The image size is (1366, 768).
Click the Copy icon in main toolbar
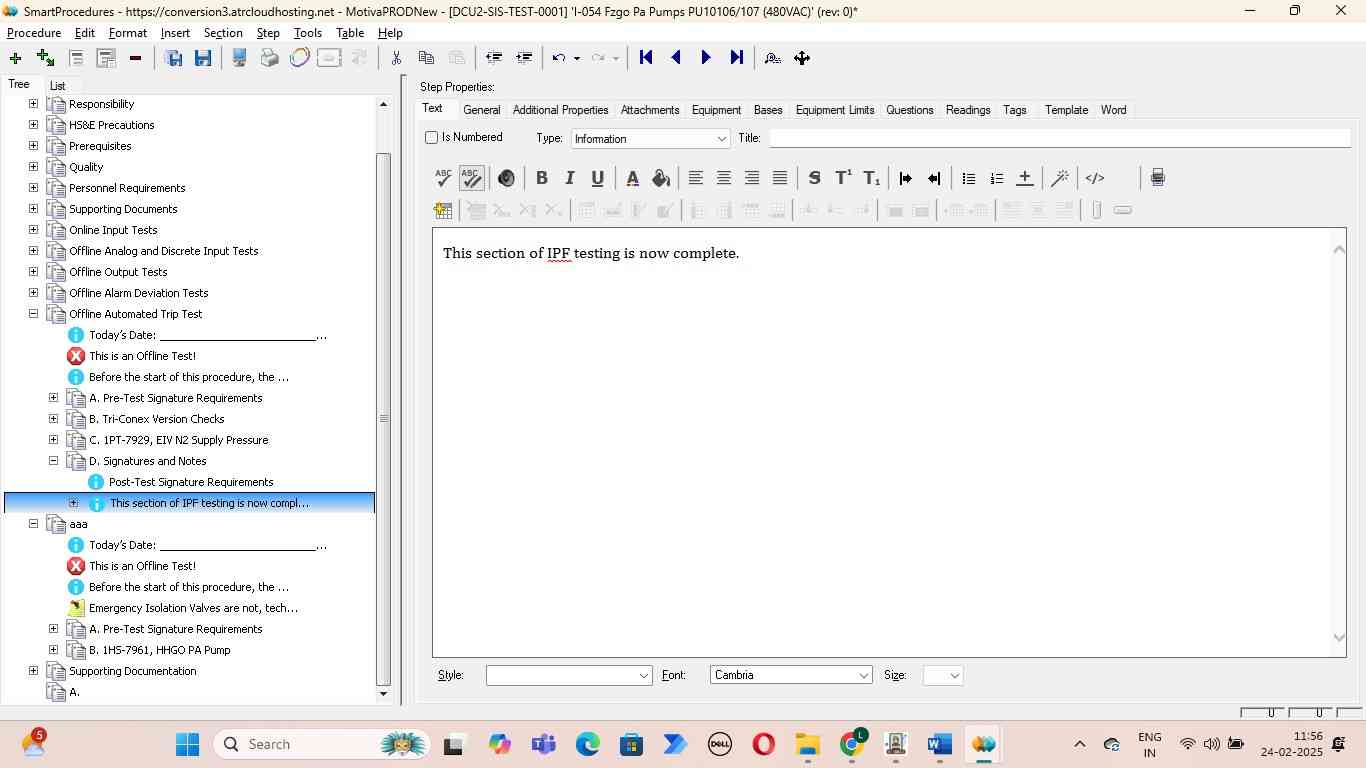point(426,58)
